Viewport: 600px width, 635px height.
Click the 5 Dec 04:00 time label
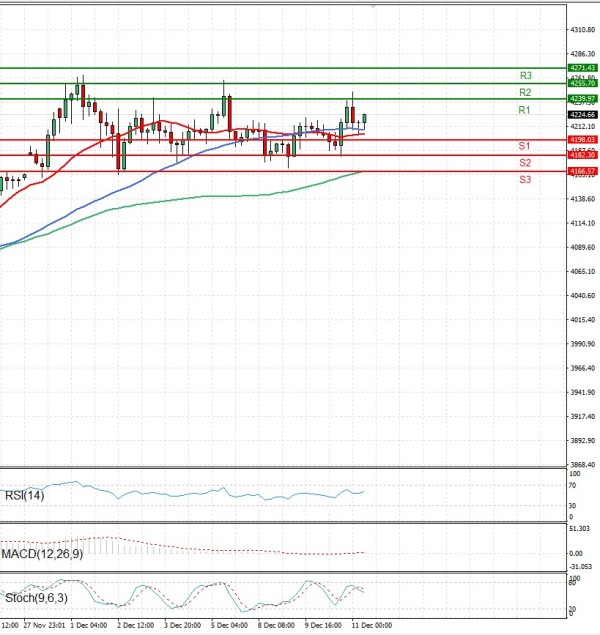tap(228, 625)
